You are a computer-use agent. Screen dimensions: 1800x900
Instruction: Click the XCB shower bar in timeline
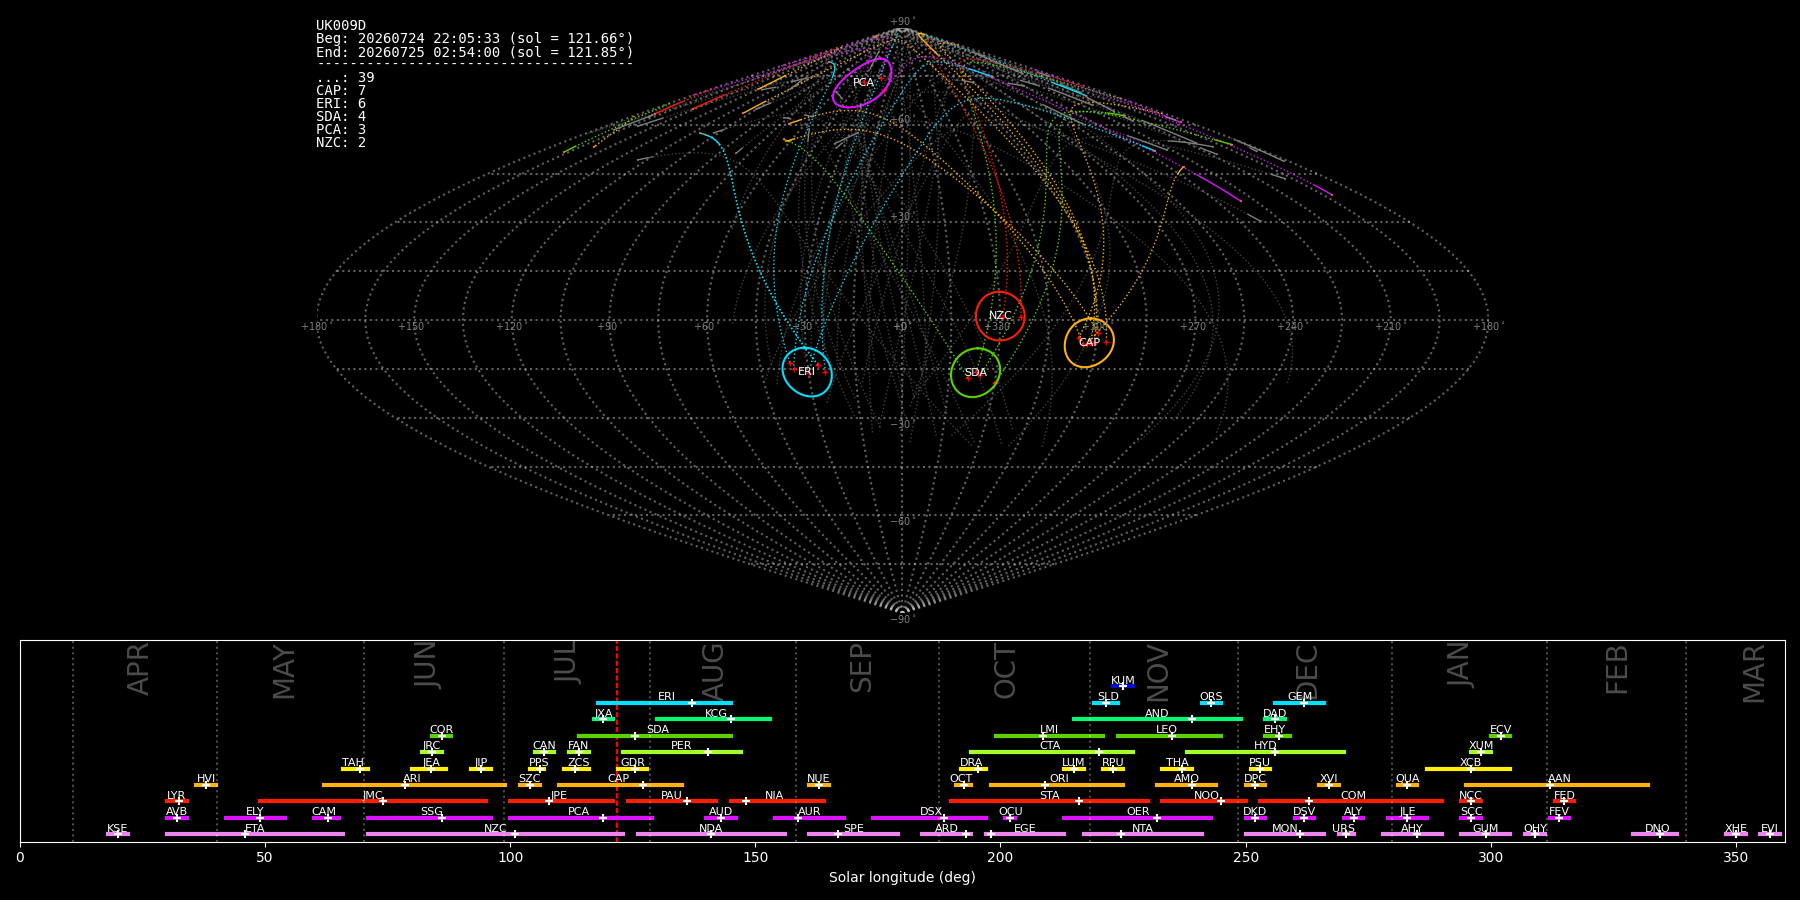1468,769
